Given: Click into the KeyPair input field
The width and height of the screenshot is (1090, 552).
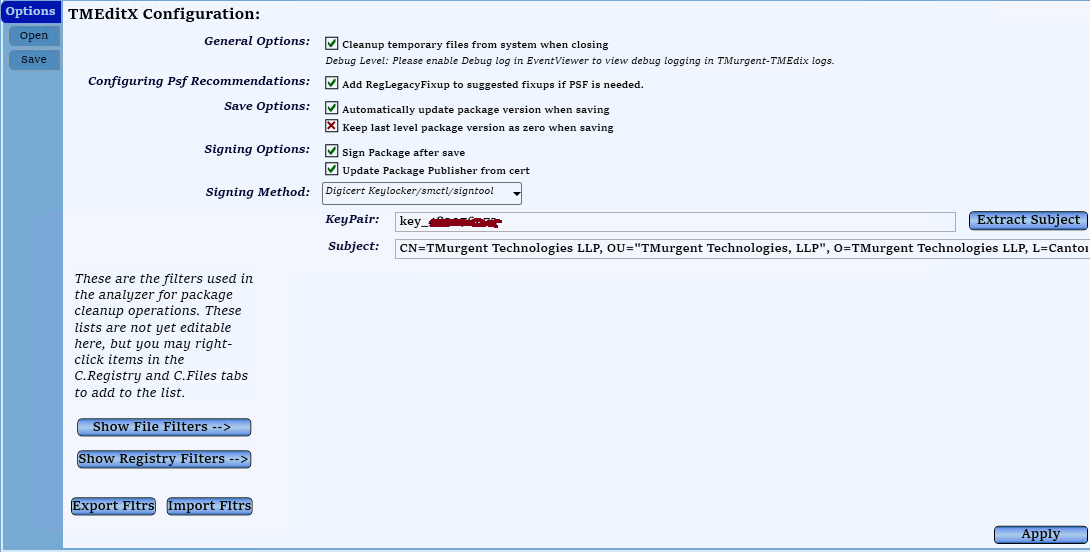Looking at the screenshot, I should coord(675,222).
